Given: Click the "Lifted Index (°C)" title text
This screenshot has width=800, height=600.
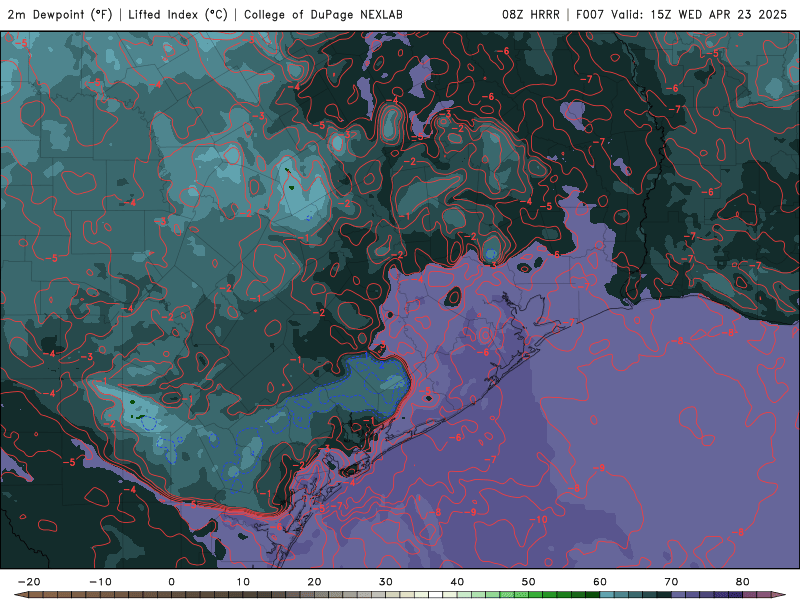Looking at the screenshot, I should tap(178, 14).
